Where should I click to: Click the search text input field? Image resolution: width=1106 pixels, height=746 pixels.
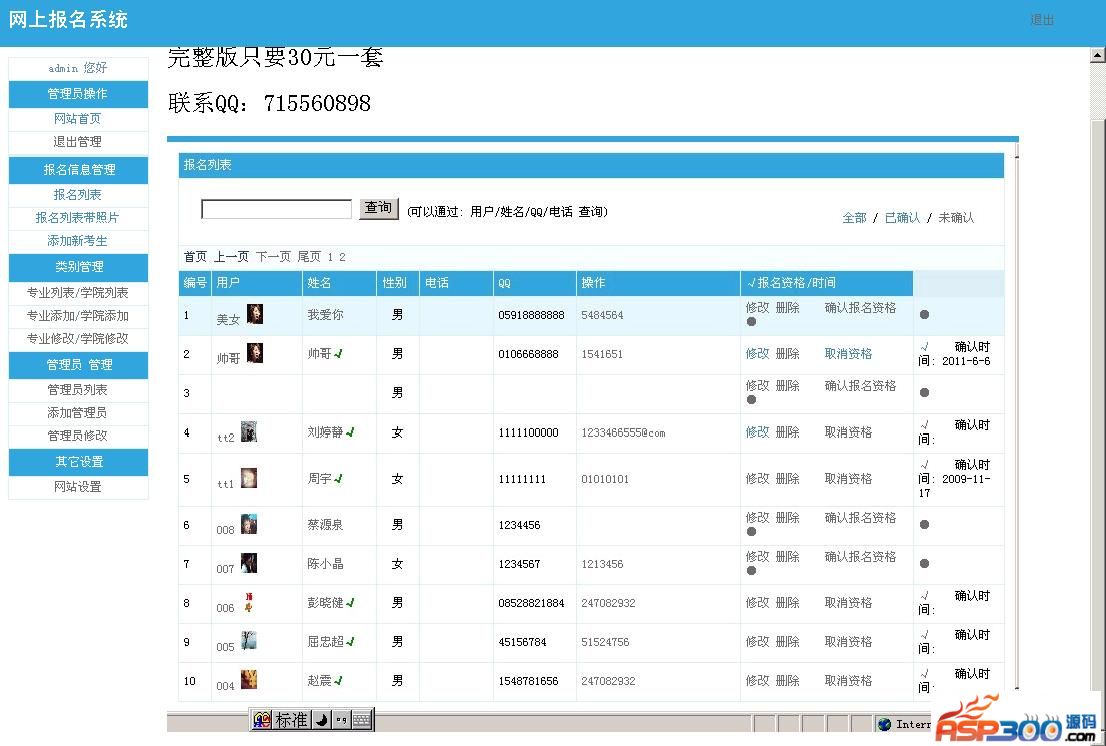click(x=276, y=209)
